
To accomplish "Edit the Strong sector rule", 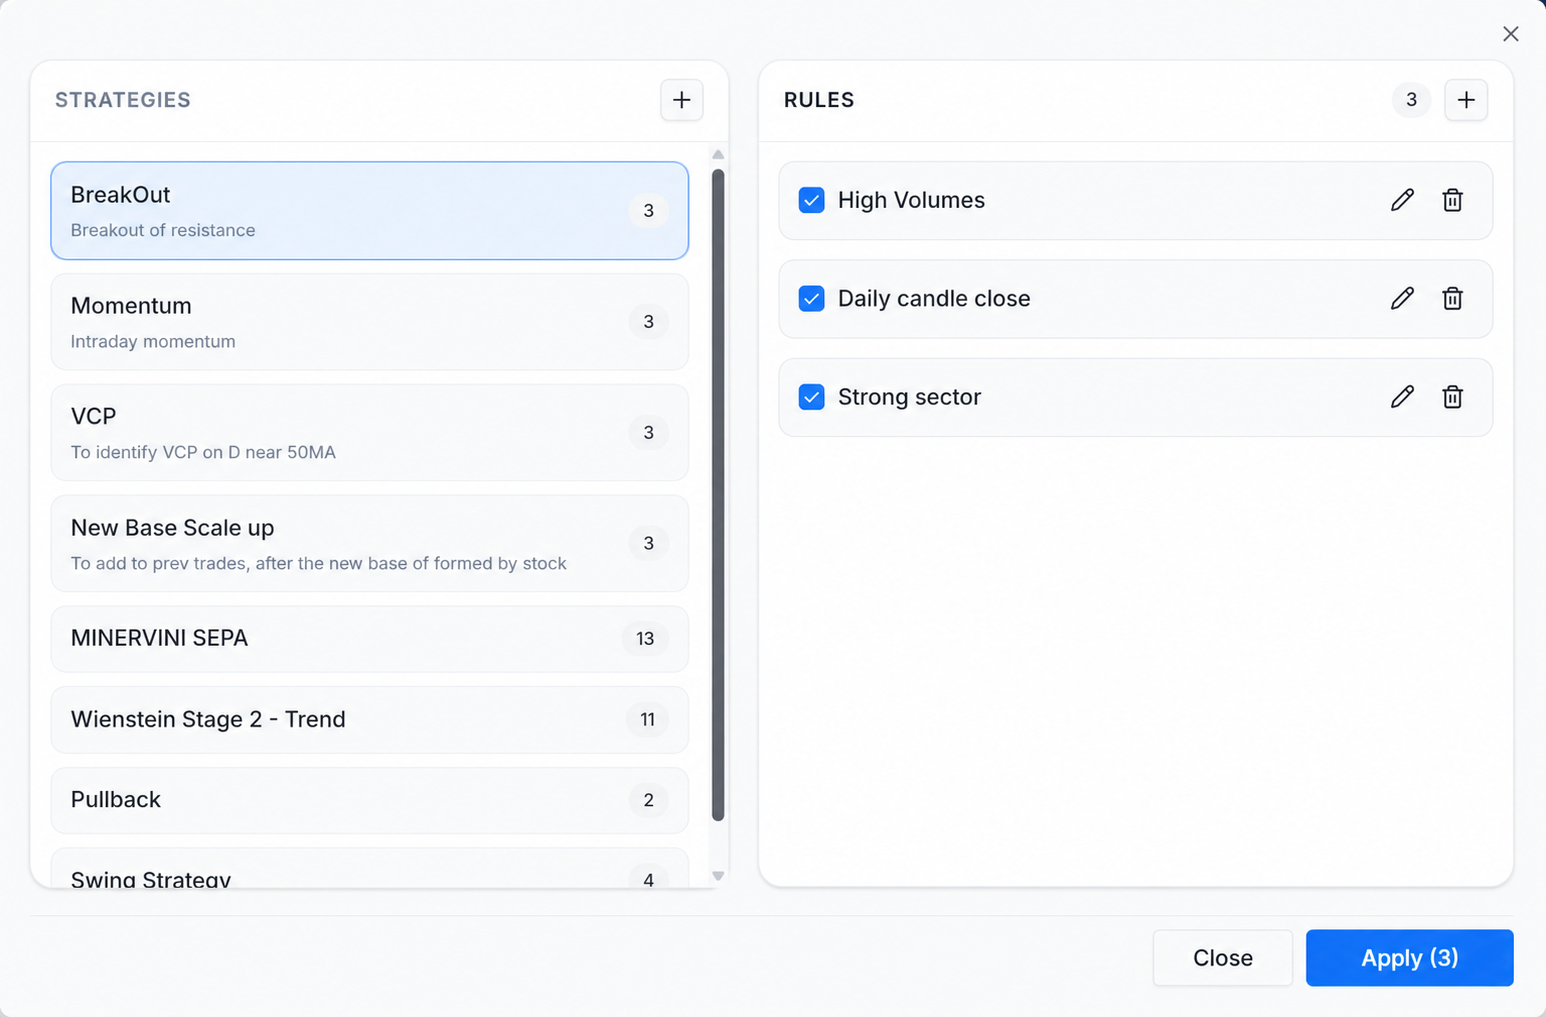I will [x=1402, y=397].
